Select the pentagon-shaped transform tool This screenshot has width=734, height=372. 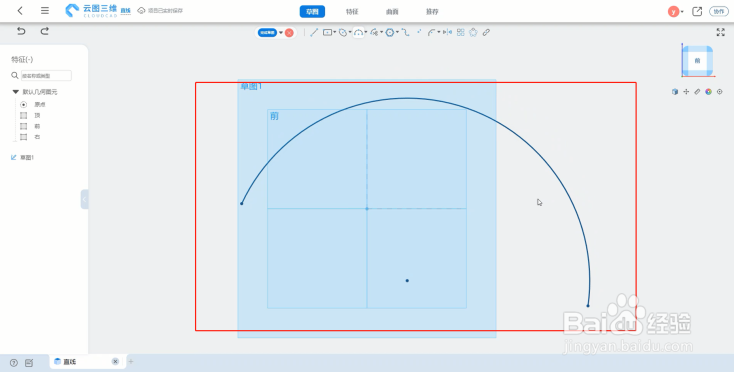pos(473,32)
